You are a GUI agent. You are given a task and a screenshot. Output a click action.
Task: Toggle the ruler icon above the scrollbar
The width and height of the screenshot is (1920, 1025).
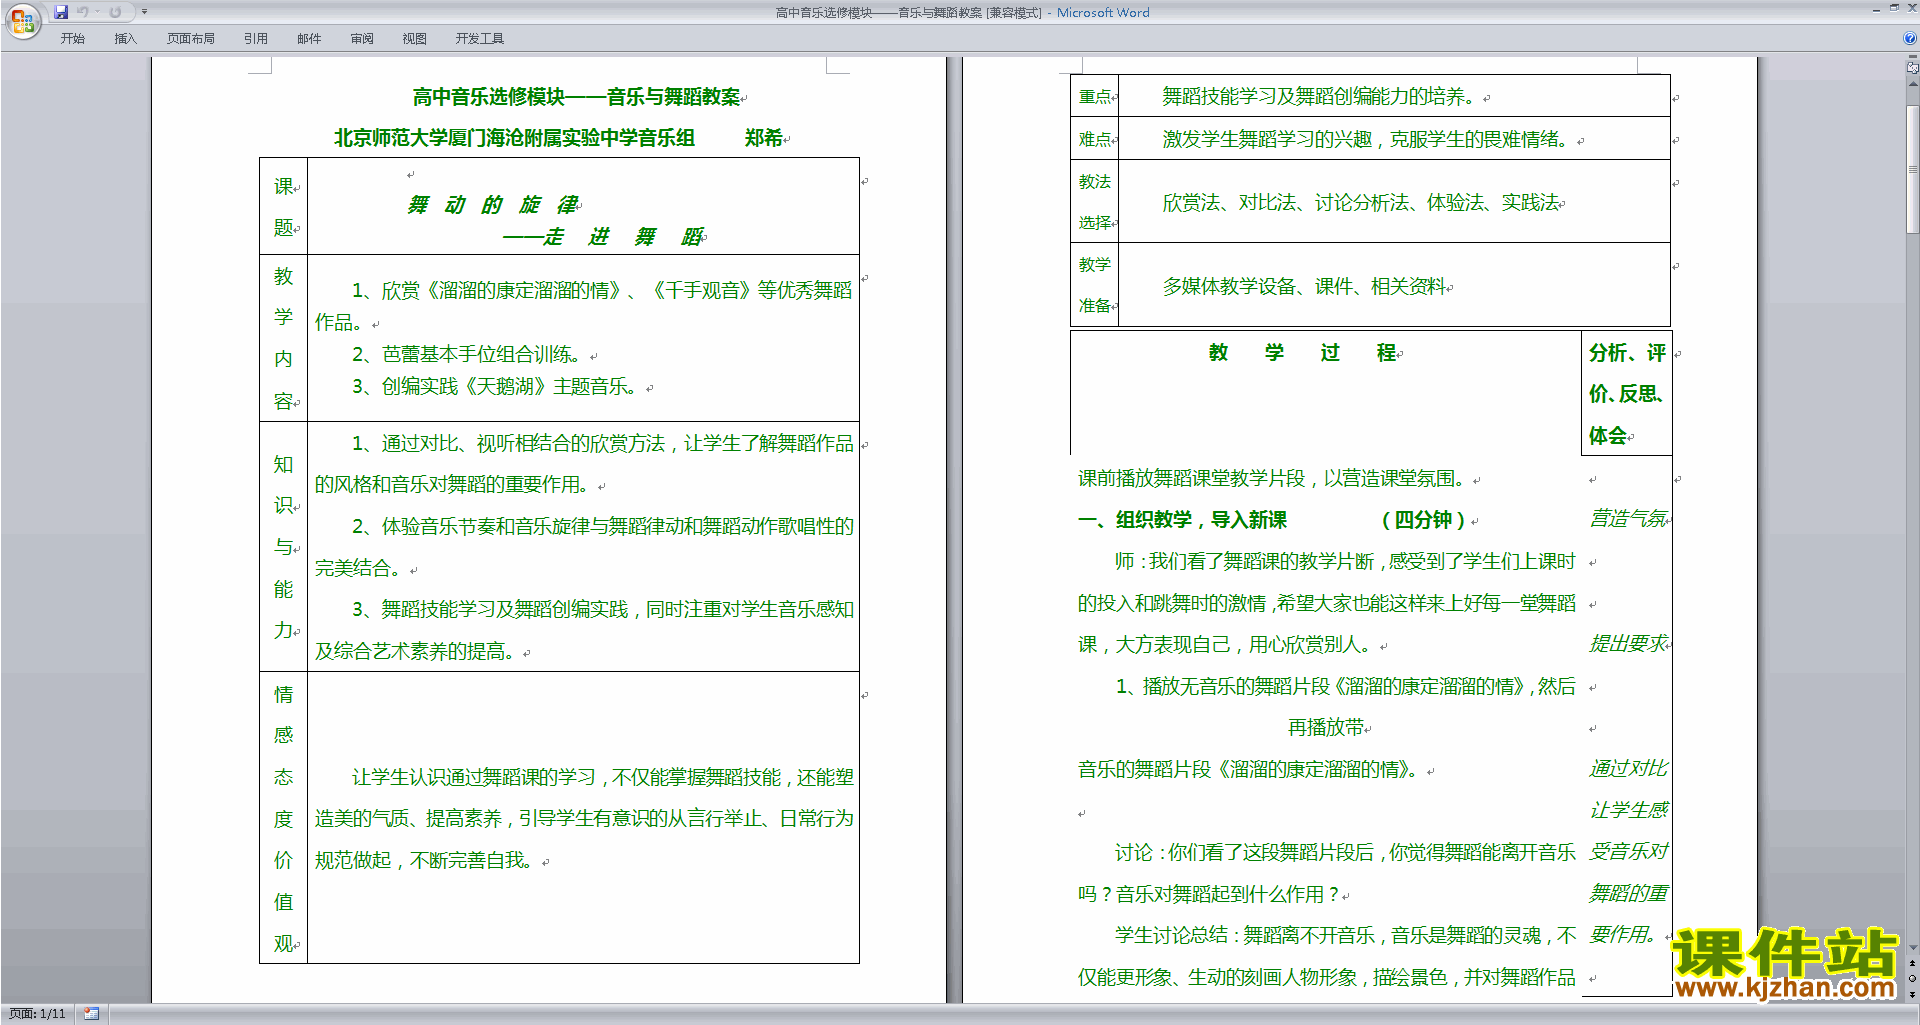pyautogui.click(x=1912, y=68)
